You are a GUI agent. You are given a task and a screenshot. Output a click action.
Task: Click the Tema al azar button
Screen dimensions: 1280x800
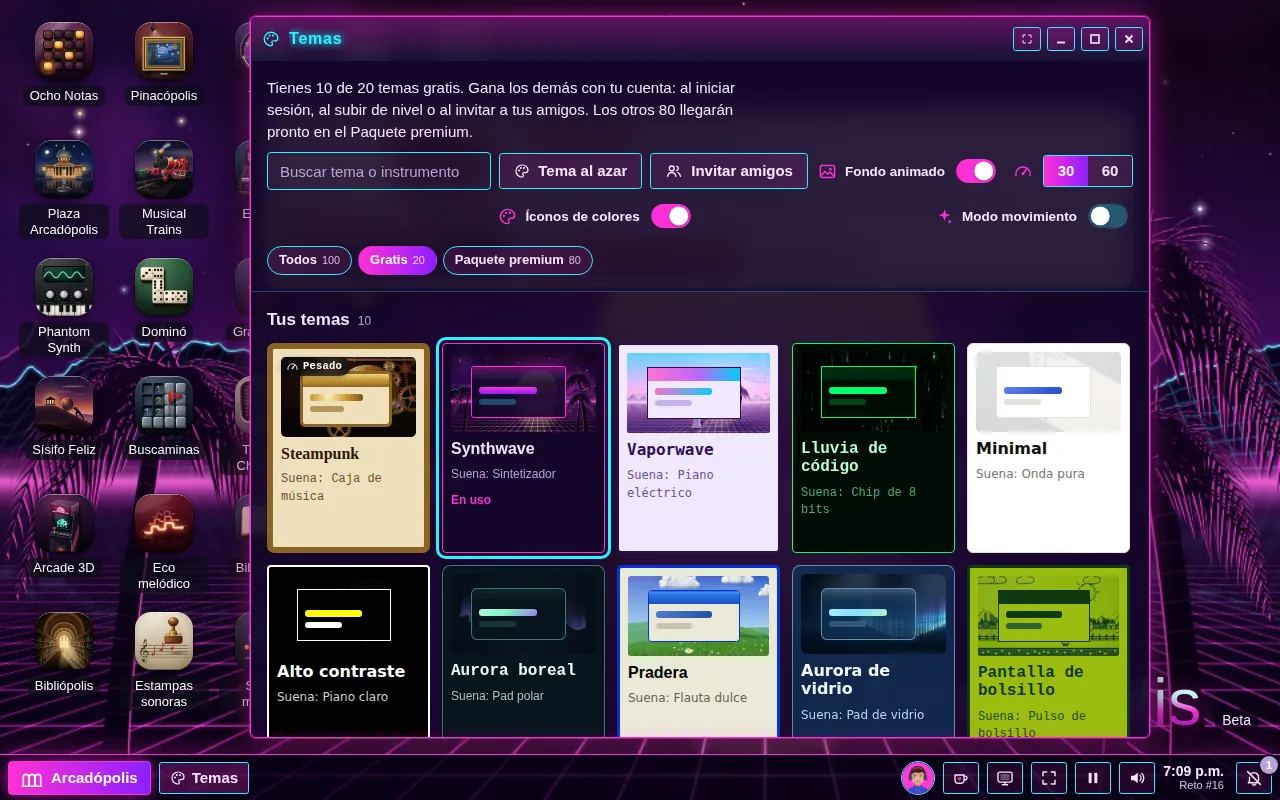pyautogui.click(x=570, y=171)
